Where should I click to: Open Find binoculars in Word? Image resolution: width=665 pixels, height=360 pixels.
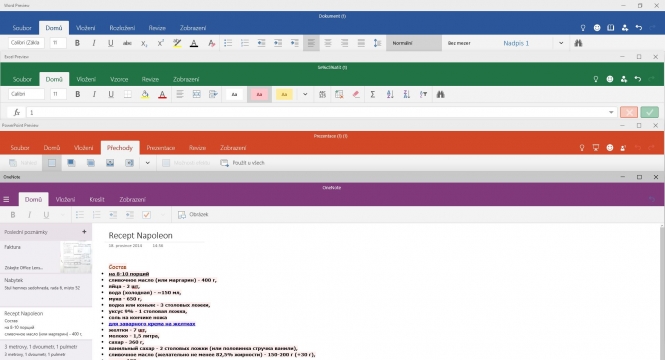578,43
